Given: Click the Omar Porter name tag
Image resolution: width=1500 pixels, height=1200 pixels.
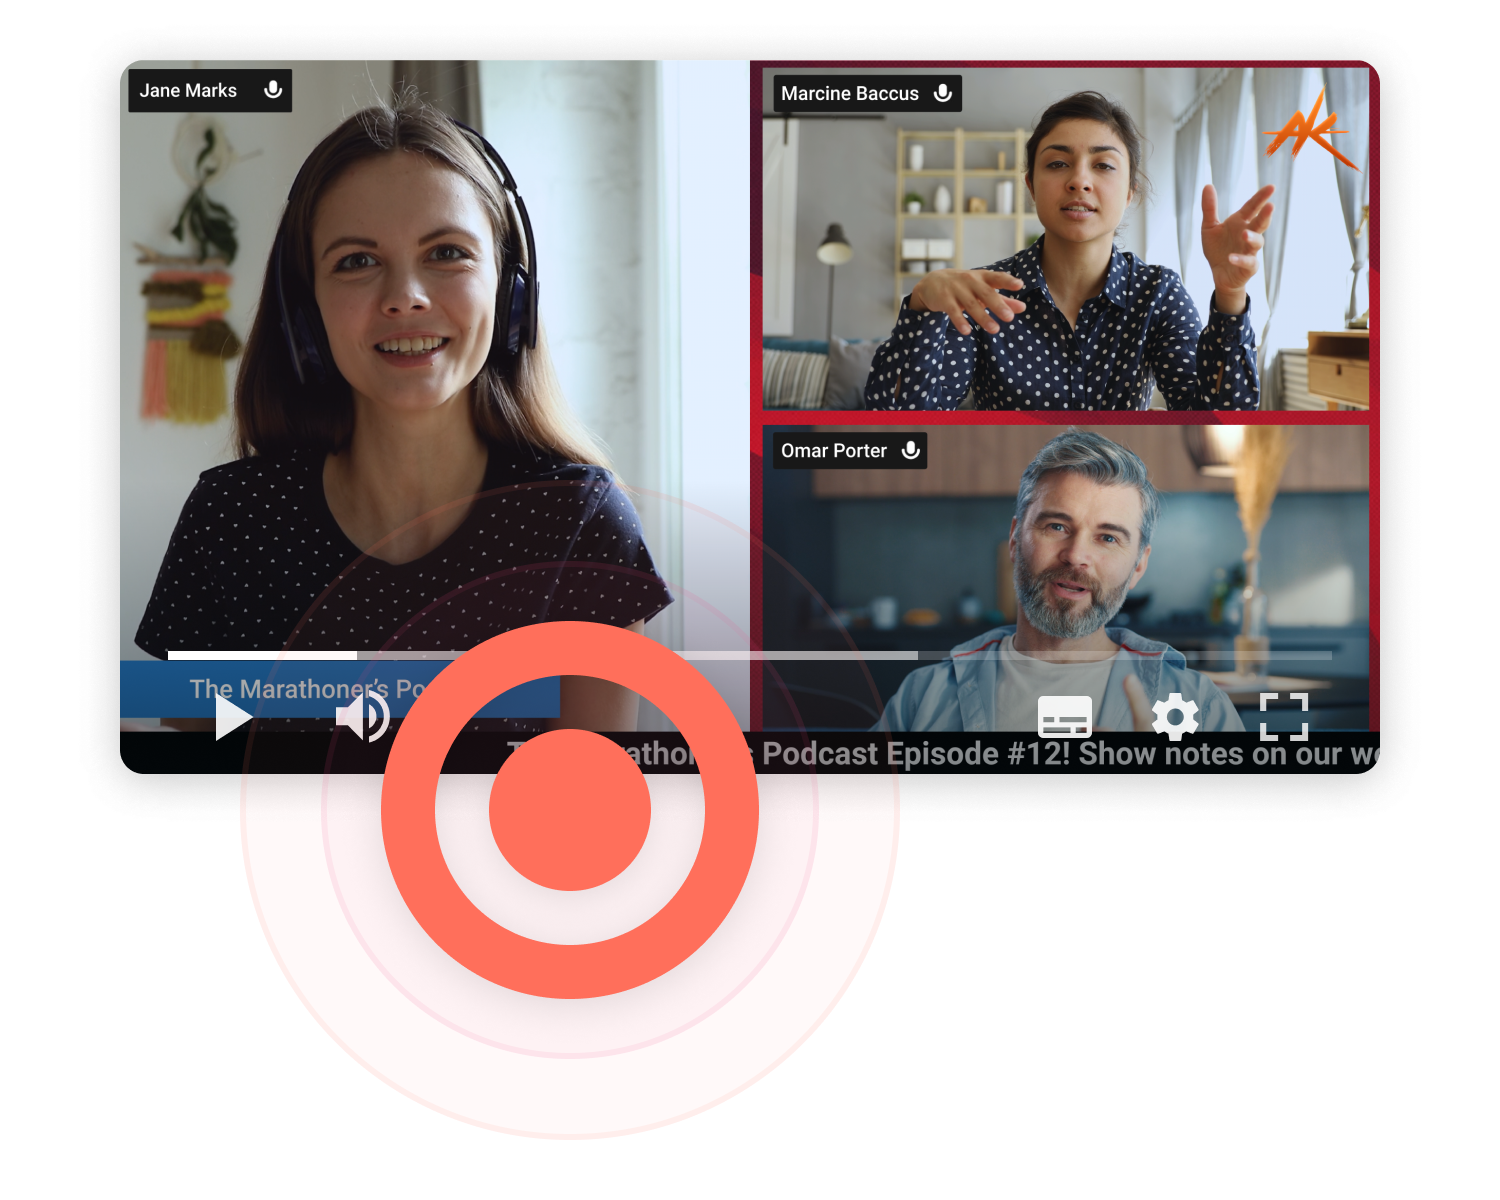Looking at the screenshot, I should (x=833, y=451).
